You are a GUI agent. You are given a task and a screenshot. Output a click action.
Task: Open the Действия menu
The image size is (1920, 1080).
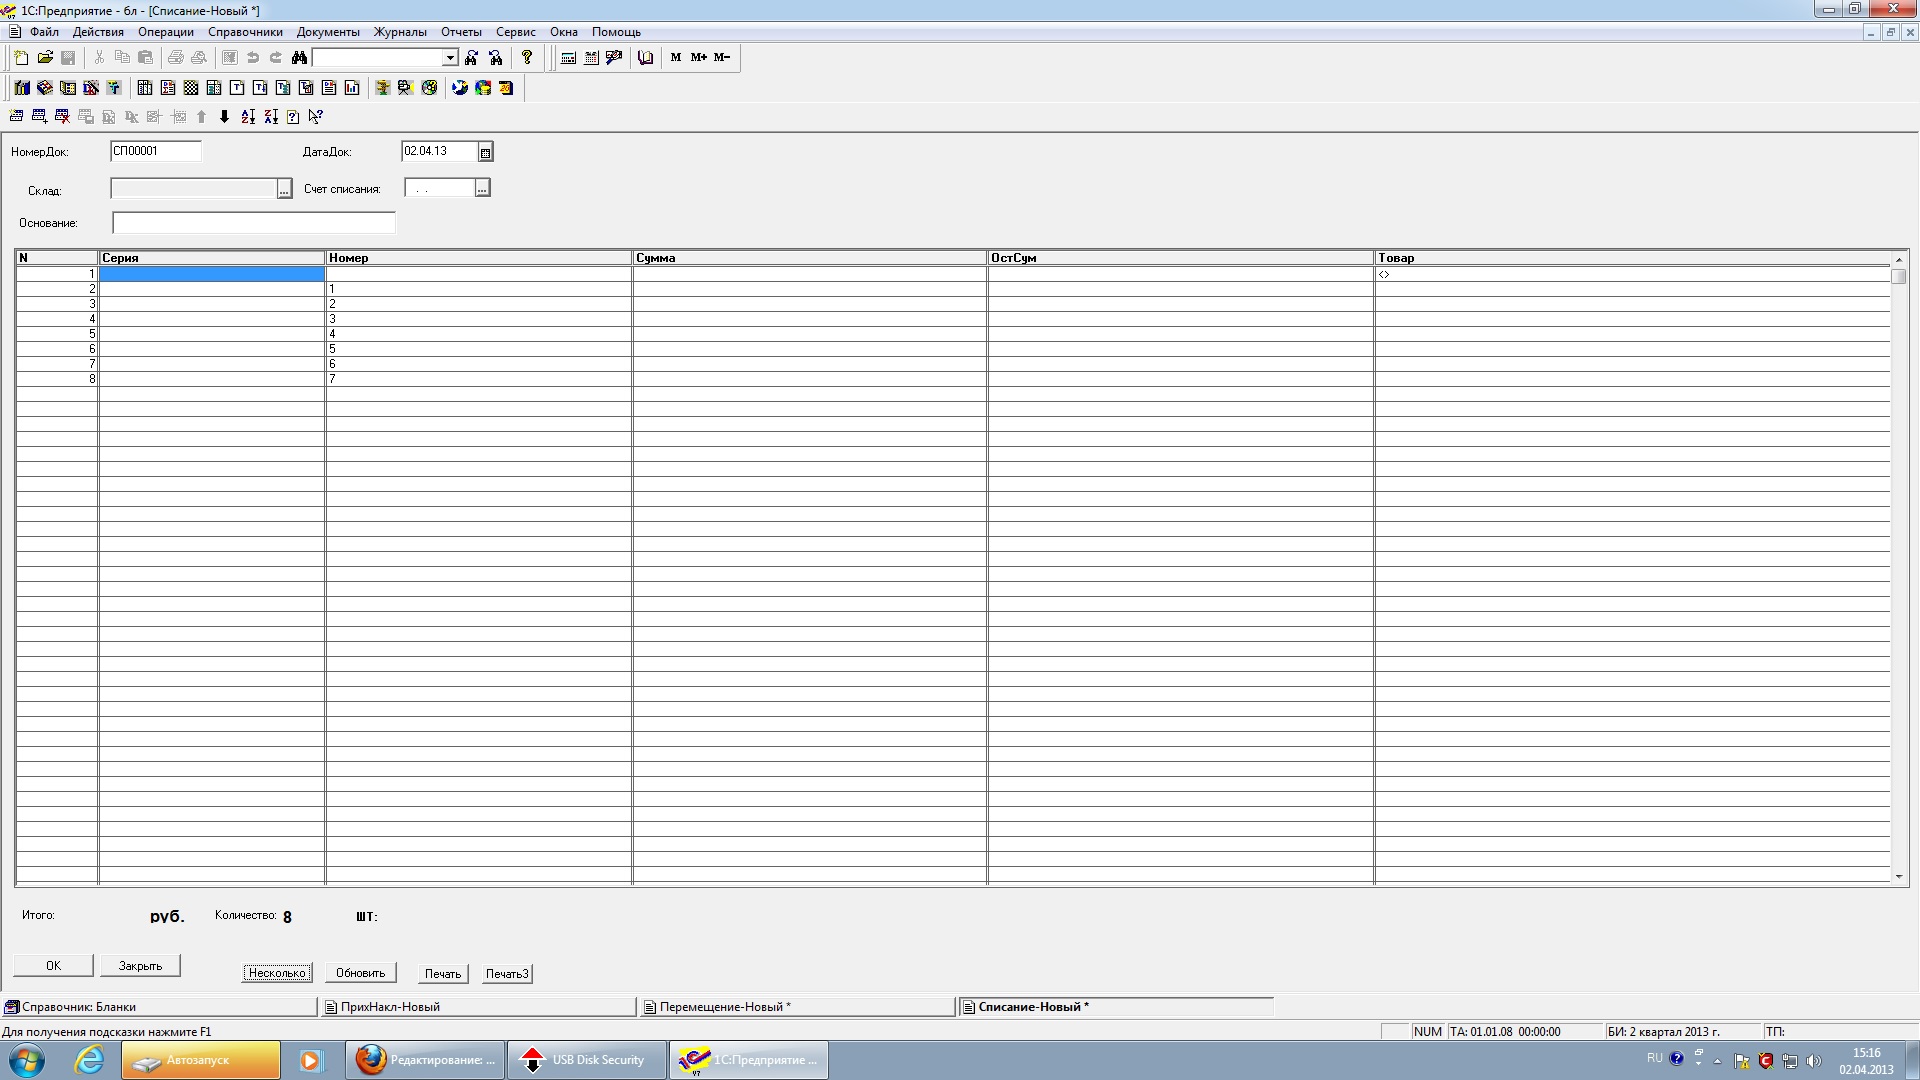[x=98, y=32]
